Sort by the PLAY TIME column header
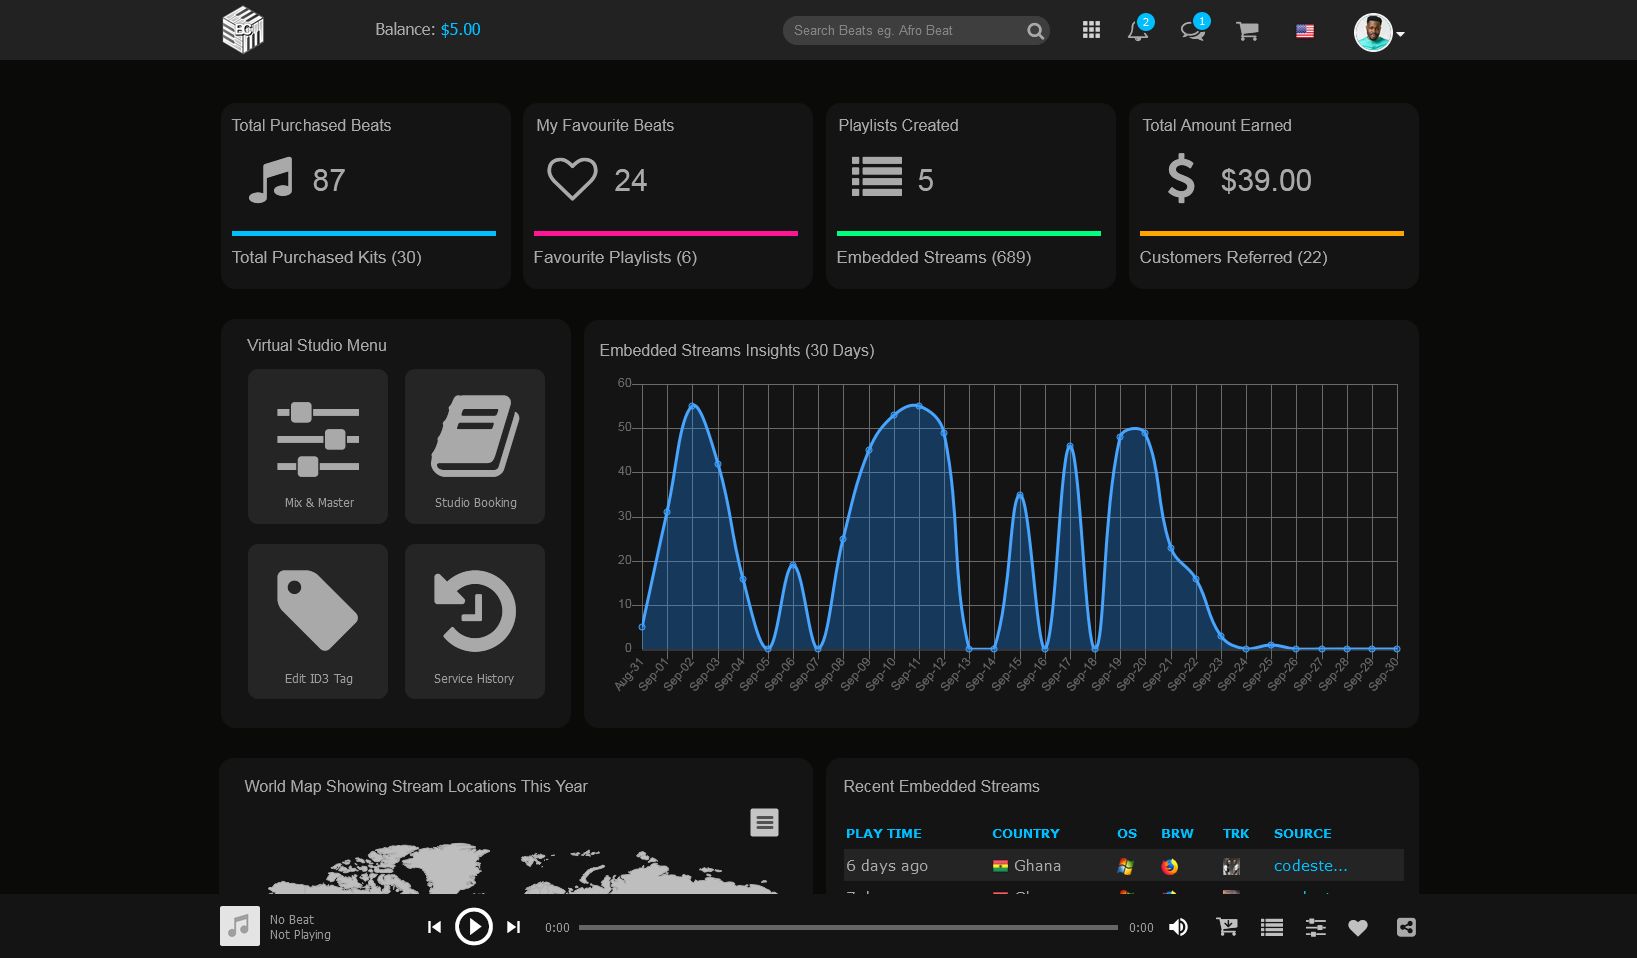 coord(884,833)
